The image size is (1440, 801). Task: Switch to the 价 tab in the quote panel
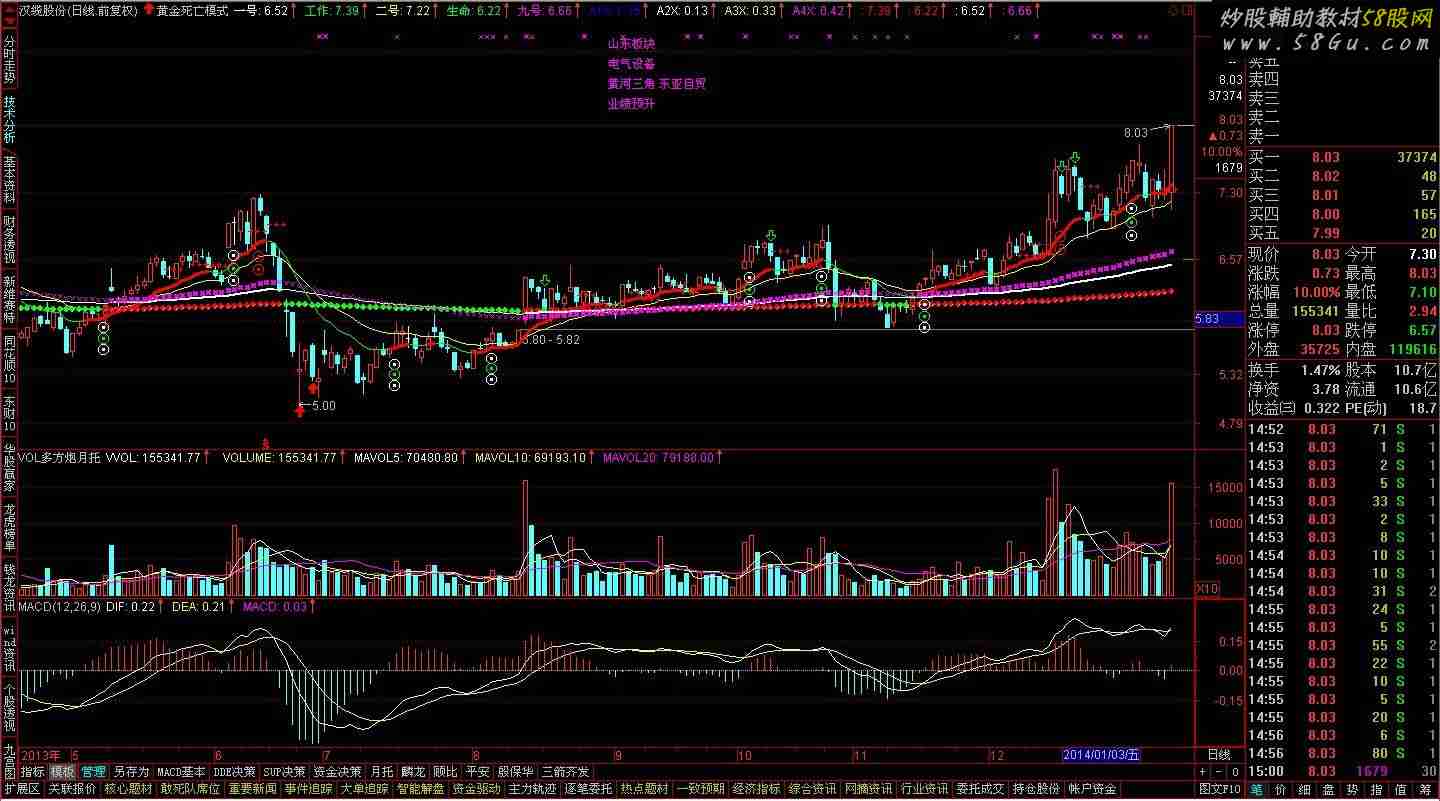(x=1282, y=789)
